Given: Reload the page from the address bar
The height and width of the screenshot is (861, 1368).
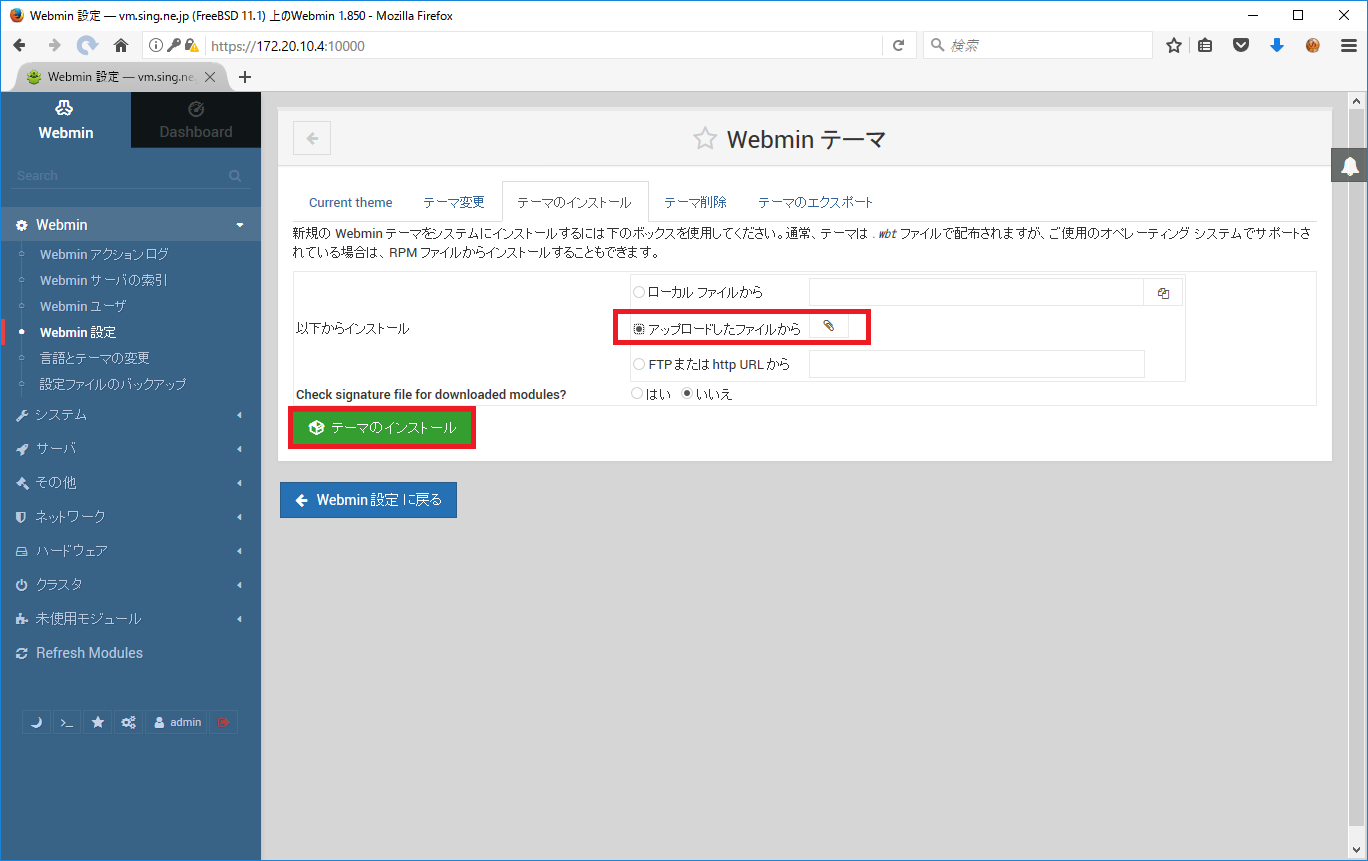Looking at the screenshot, I should coord(898,45).
